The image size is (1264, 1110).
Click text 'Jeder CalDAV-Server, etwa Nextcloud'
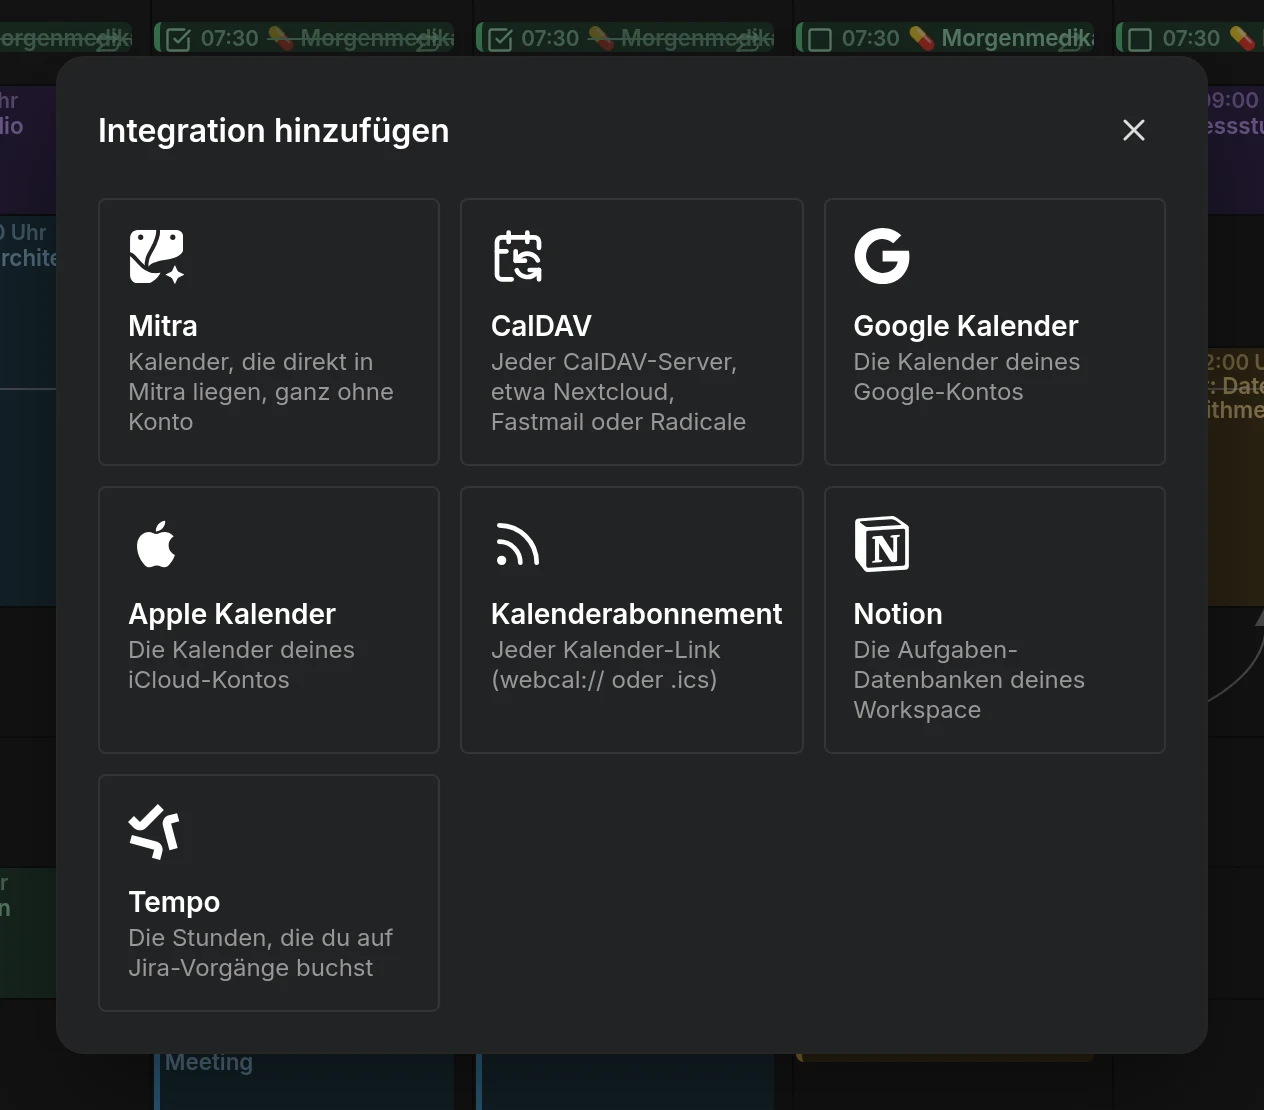tap(614, 377)
